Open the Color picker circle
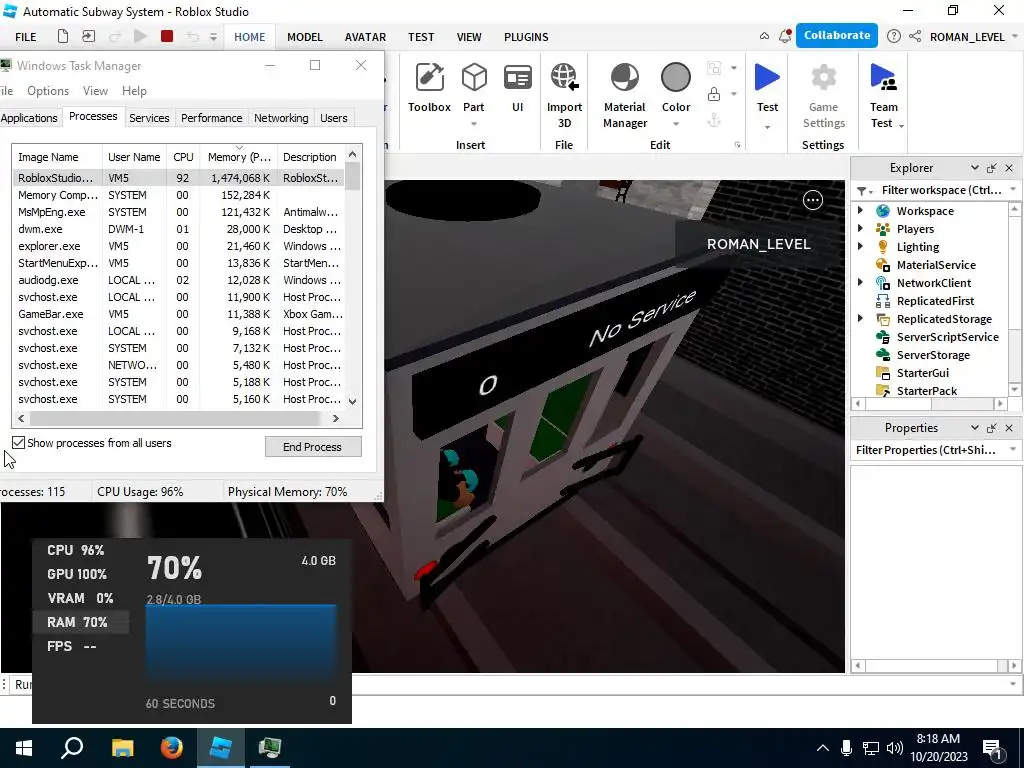This screenshot has width=1024, height=768. (x=675, y=78)
